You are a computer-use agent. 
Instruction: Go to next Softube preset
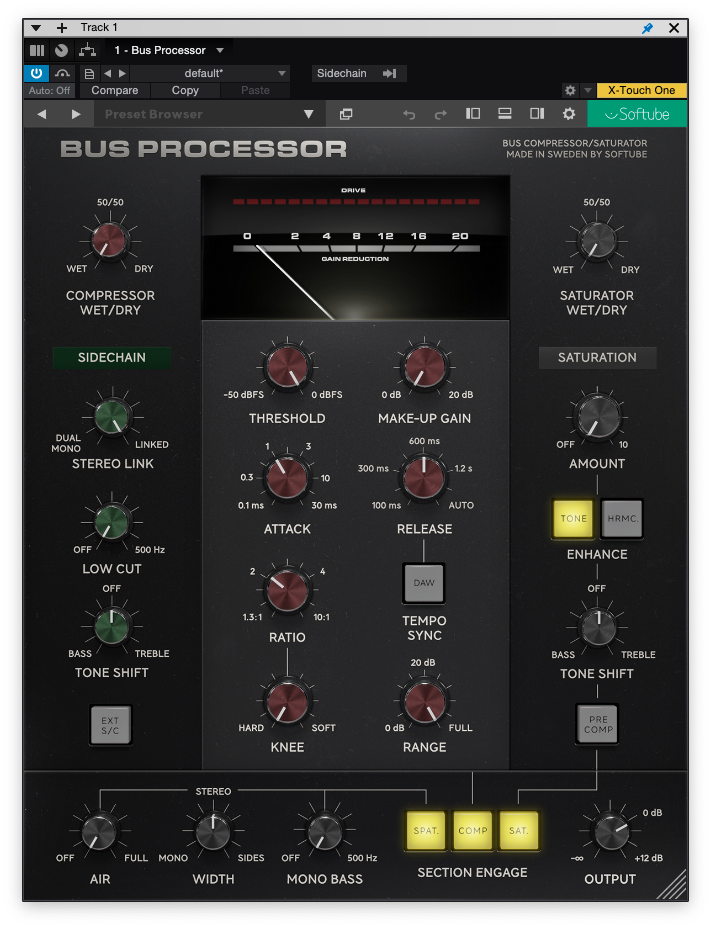(76, 114)
